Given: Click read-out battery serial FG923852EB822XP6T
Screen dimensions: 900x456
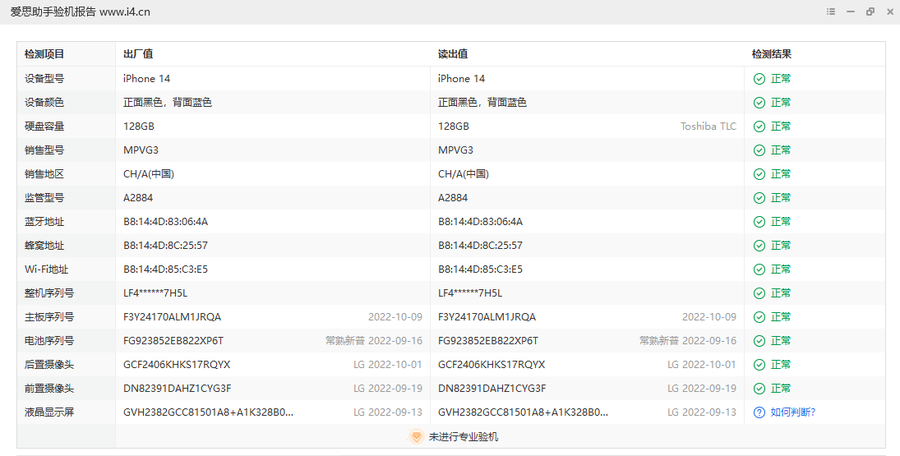Looking at the screenshot, I should pyautogui.click(x=488, y=341).
